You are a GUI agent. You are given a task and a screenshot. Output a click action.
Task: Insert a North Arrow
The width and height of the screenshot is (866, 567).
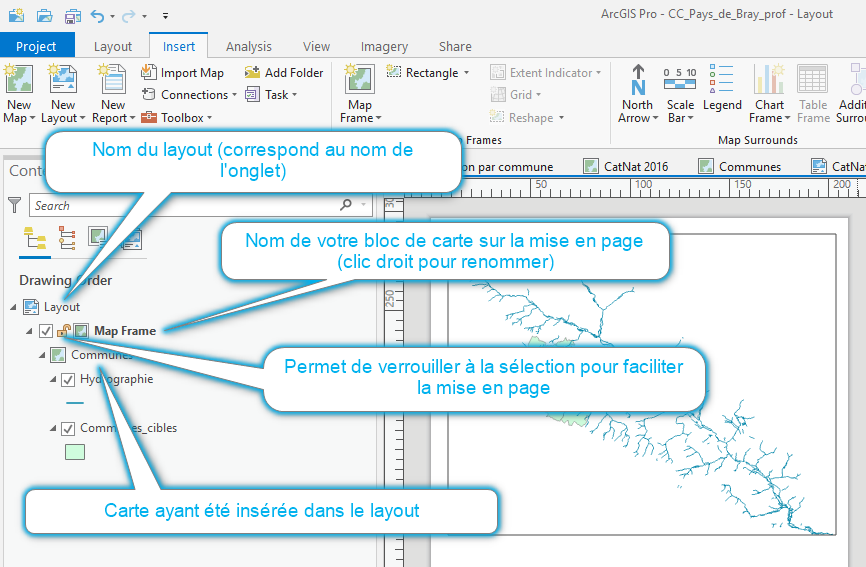(x=637, y=93)
